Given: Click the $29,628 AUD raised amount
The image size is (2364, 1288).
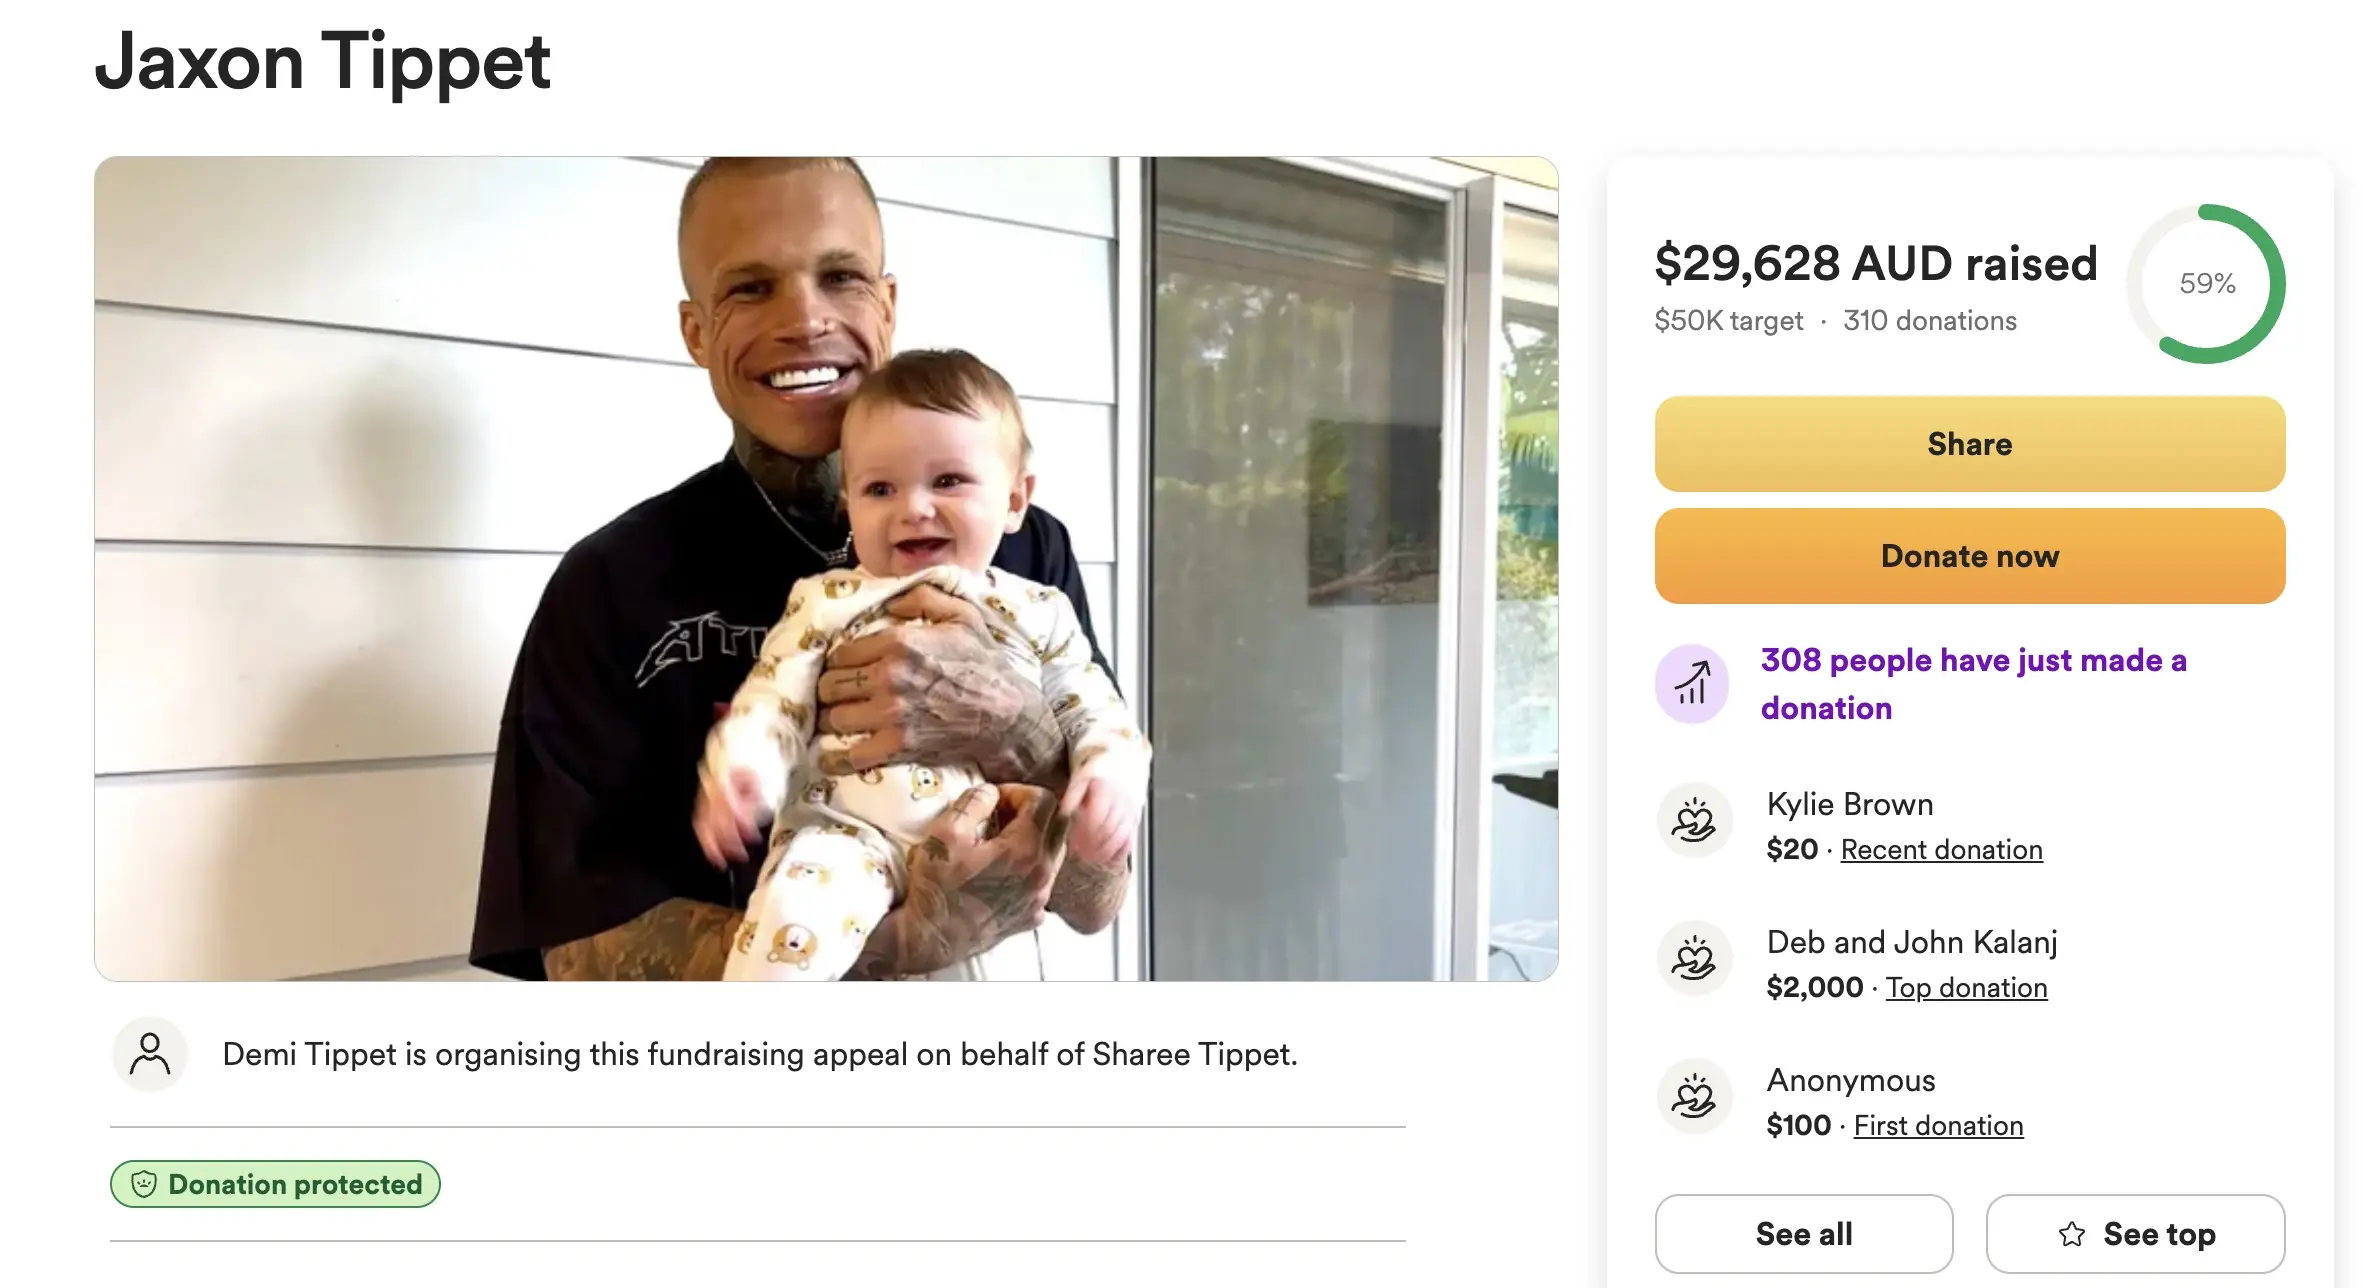Looking at the screenshot, I should click(x=1875, y=264).
